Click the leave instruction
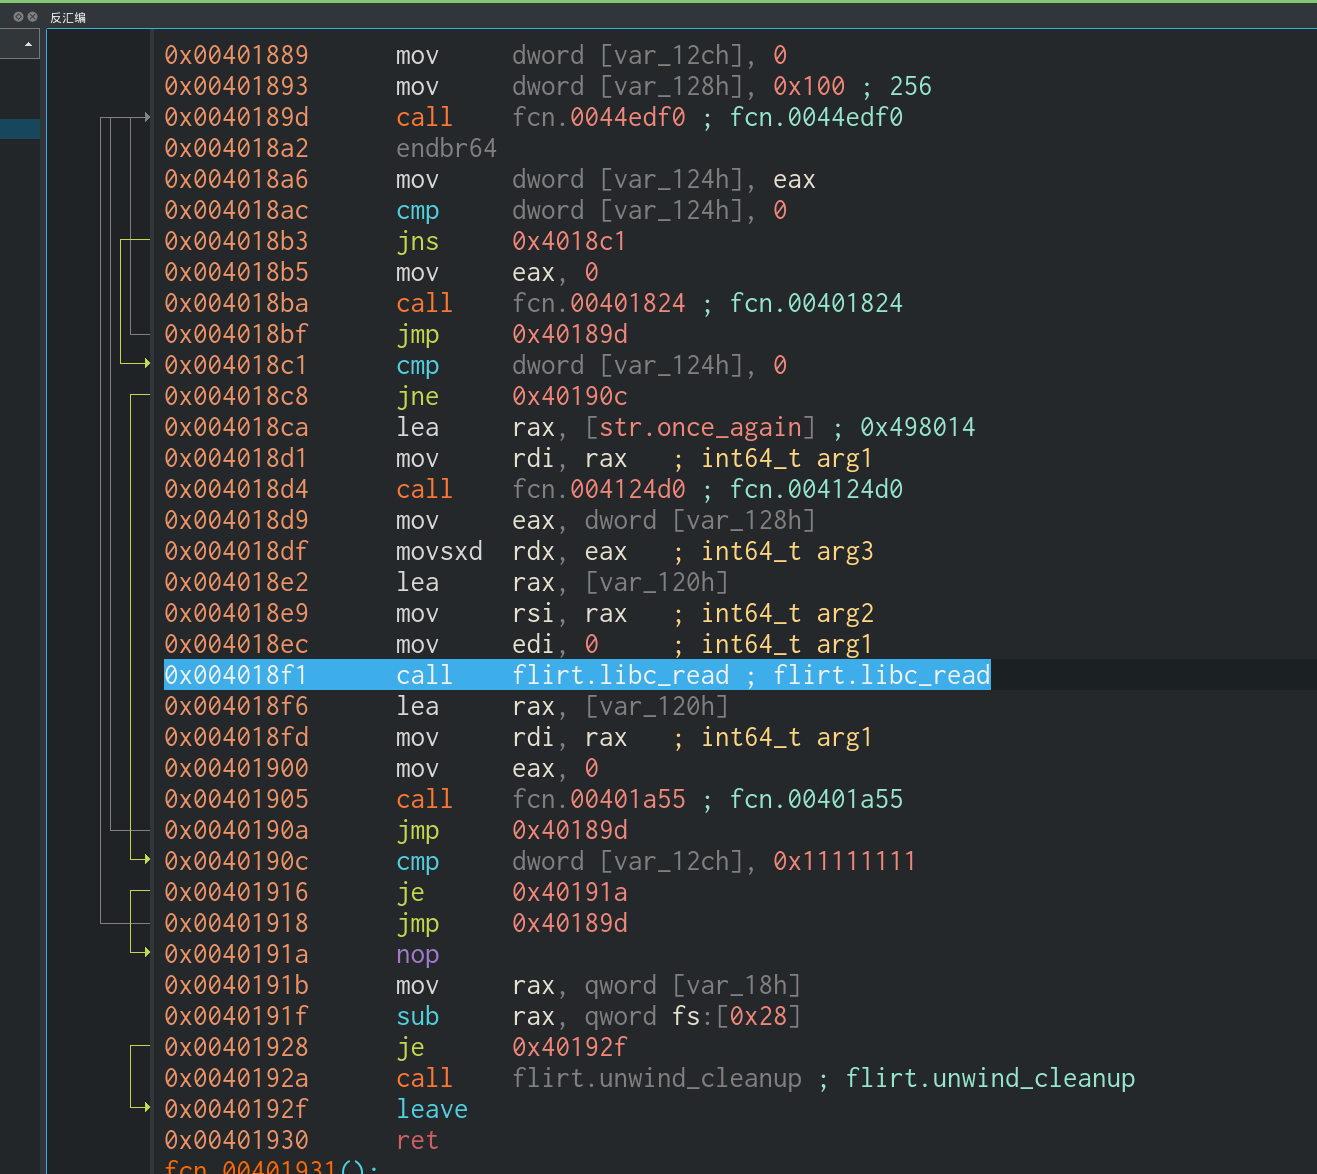The width and height of the screenshot is (1317, 1174). (432, 1109)
